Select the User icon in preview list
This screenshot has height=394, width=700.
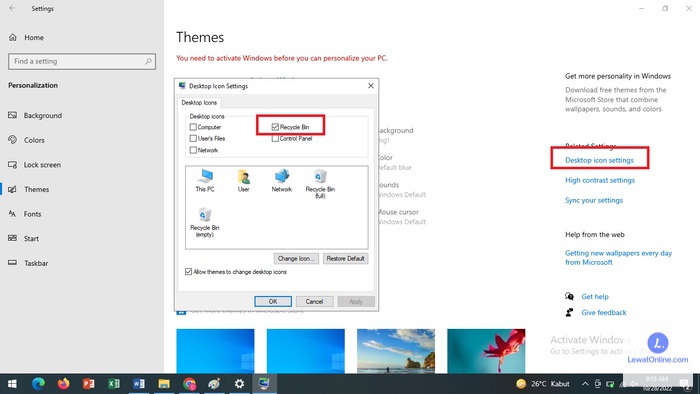click(x=243, y=181)
